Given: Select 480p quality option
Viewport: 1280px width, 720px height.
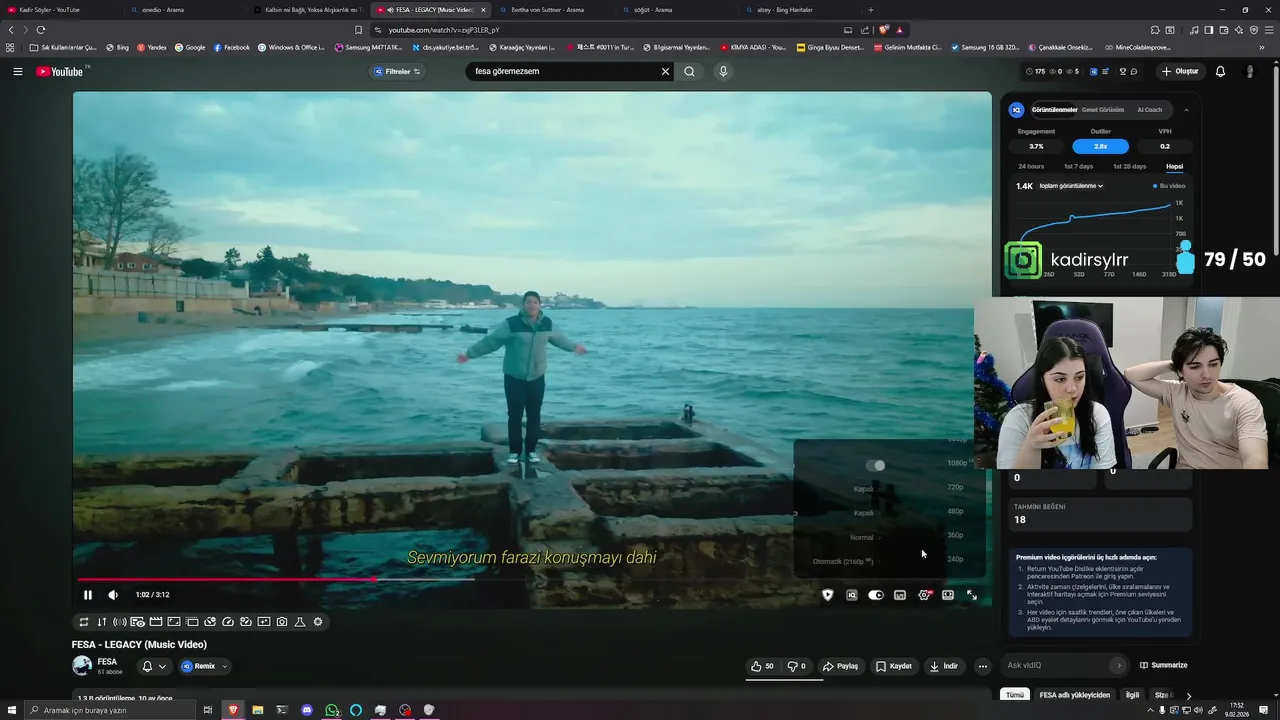Looking at the screenshot, I should [955, 511].
